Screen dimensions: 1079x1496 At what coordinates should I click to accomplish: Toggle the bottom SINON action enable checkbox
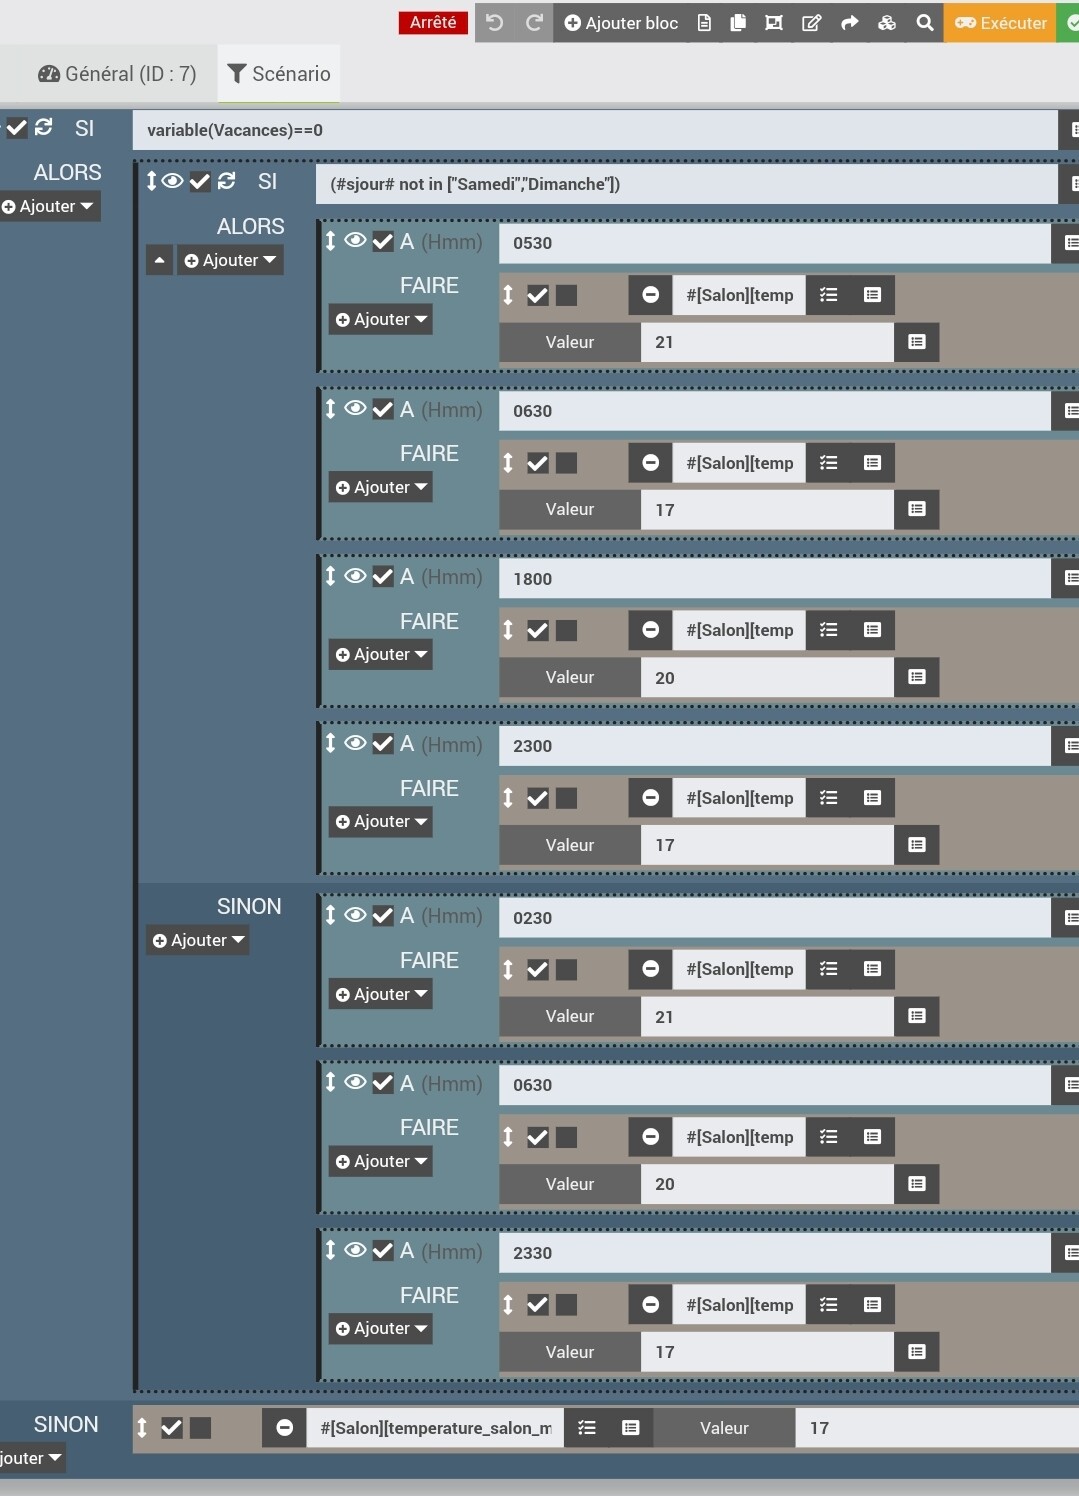pyautogui.click(x=171, y=1428)
